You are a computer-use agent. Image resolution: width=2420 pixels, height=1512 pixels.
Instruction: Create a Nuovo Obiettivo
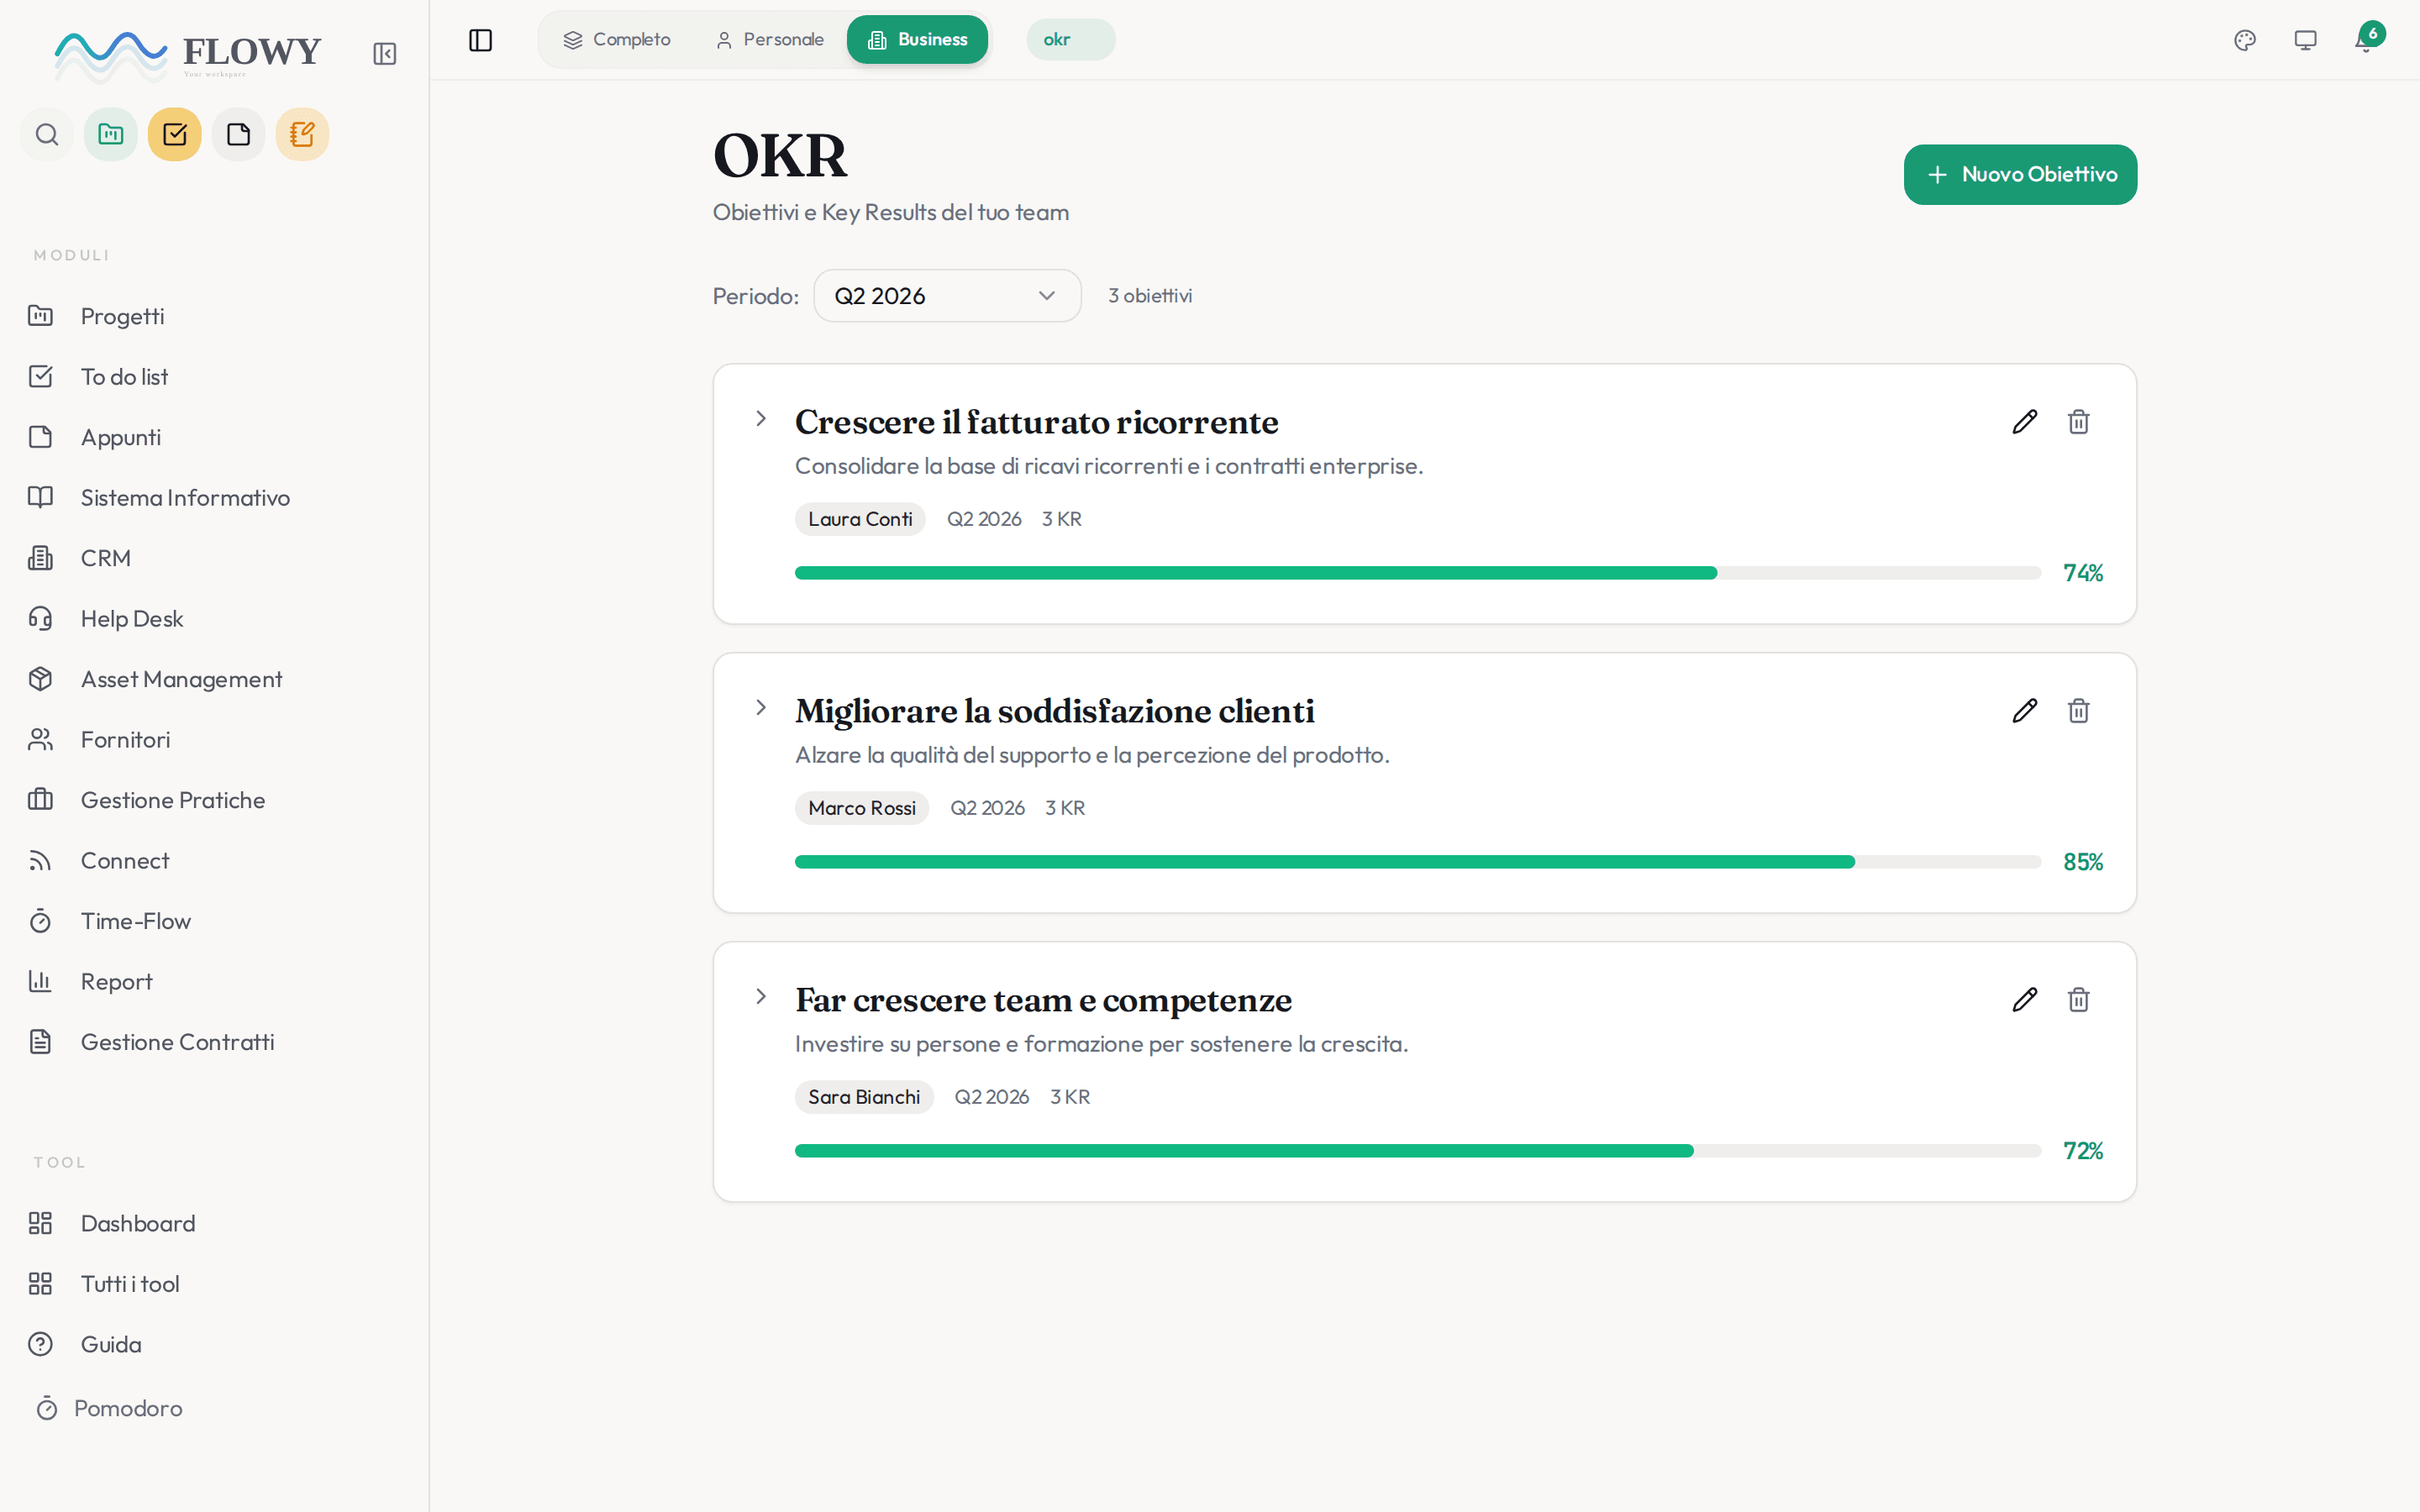pyautogui.click(x=2020, y=175)
